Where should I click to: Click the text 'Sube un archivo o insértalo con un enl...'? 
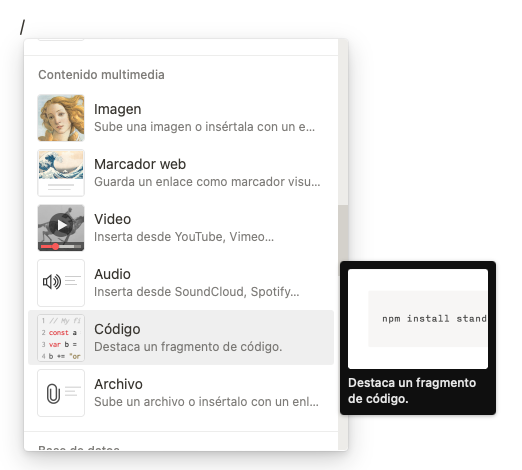tap(206, 402)
